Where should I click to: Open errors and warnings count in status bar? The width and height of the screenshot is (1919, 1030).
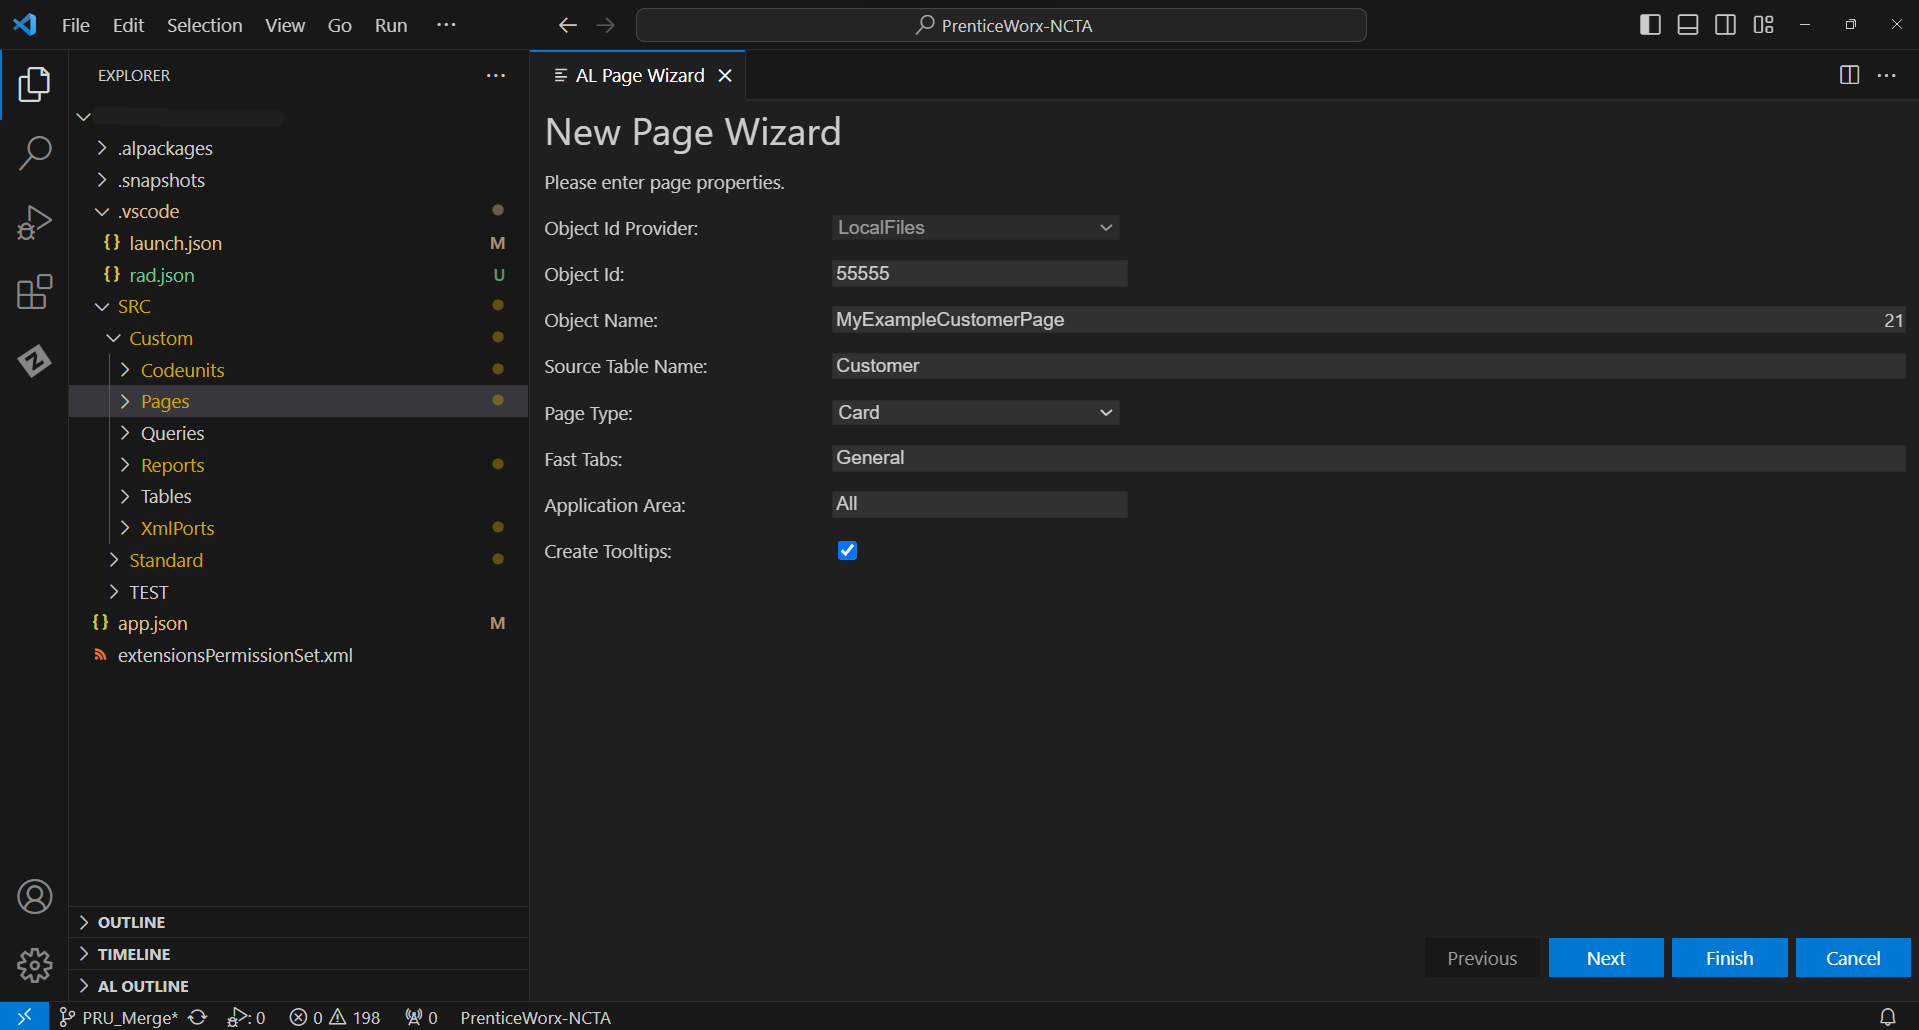point(335,1017)
